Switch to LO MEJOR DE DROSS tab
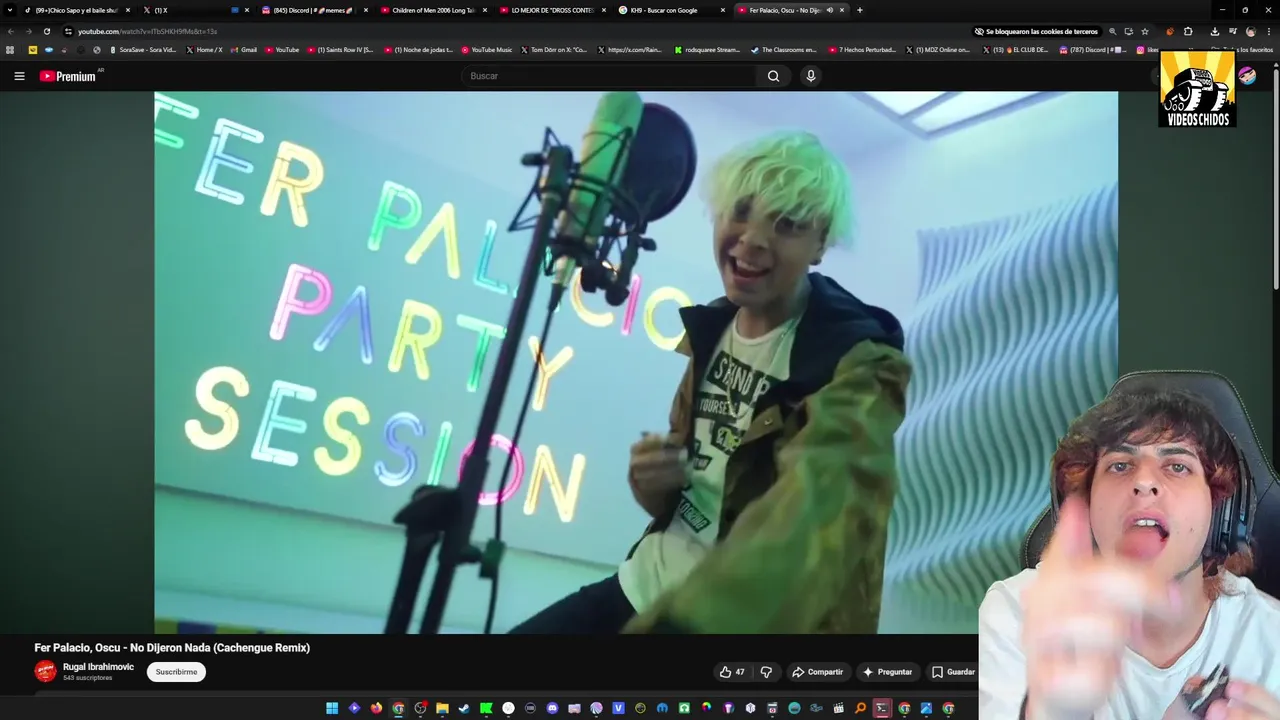Image resolution: width=1280 pixels, height=720 pixels. tap(552, 10)
